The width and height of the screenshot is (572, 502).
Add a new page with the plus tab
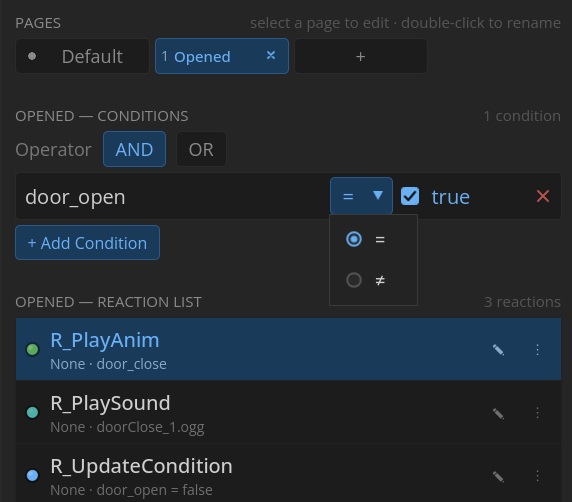click(361, 56)
